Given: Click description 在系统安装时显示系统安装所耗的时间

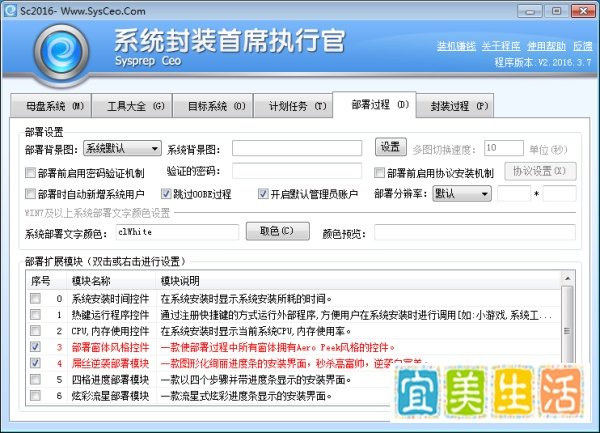Looking at the screenshot, I should point(246,299).
